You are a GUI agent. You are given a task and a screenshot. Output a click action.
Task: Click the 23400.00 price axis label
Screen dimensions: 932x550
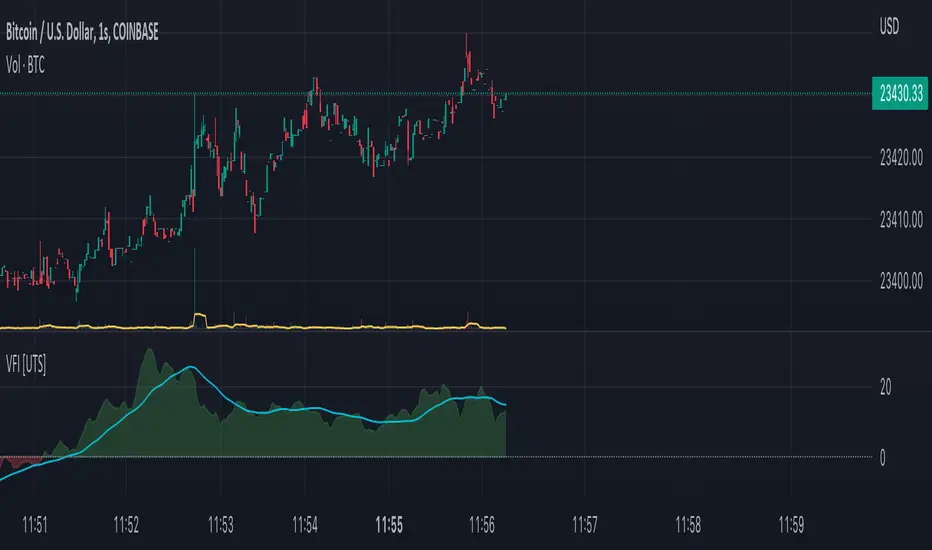(x=901, y=281)
